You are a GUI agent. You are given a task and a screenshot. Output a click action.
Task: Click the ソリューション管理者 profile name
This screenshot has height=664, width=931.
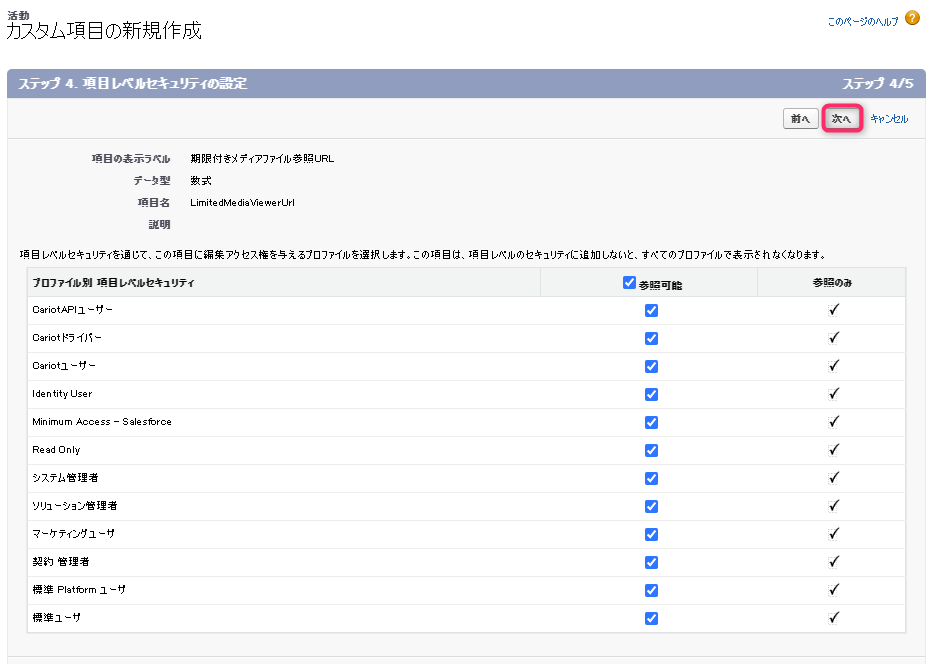[x=75, y=505]
